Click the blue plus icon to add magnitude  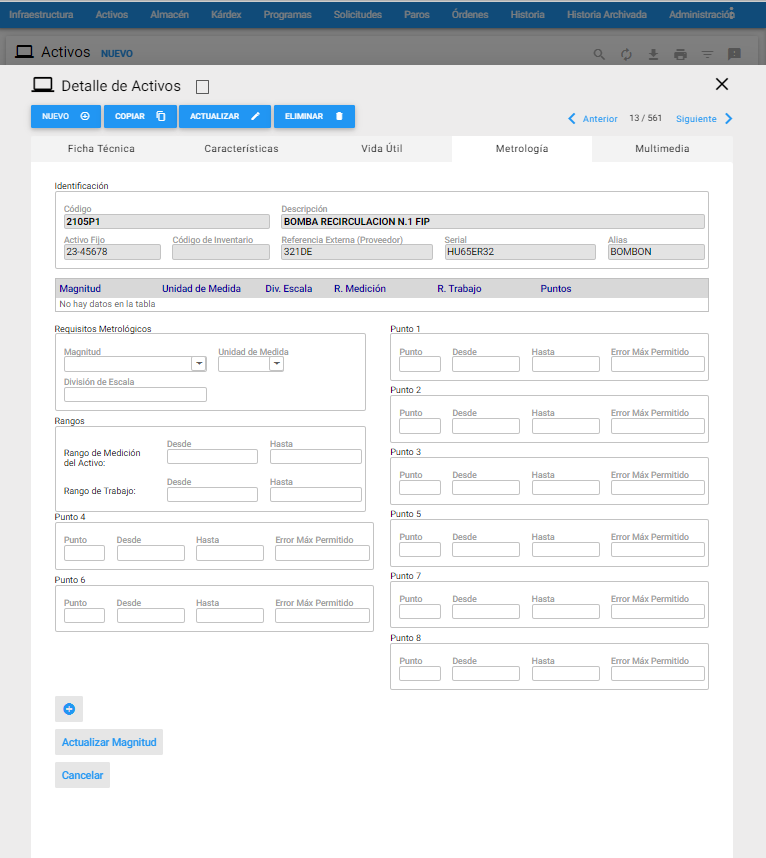pos(69,709)
